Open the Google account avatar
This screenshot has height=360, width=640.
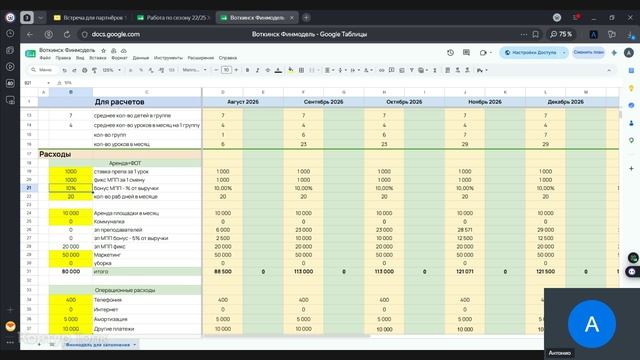tap(629, 53)
